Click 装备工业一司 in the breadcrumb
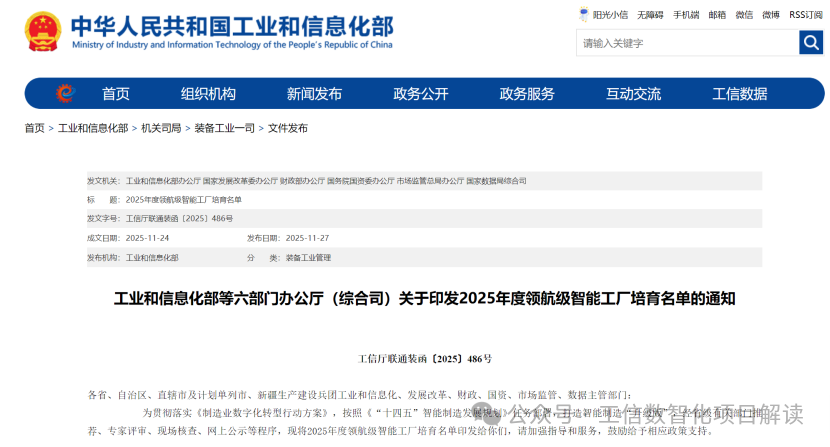Image resolution: width=830 pixels, height=447 pixels. pyautogui.click(x=224, y=129)
